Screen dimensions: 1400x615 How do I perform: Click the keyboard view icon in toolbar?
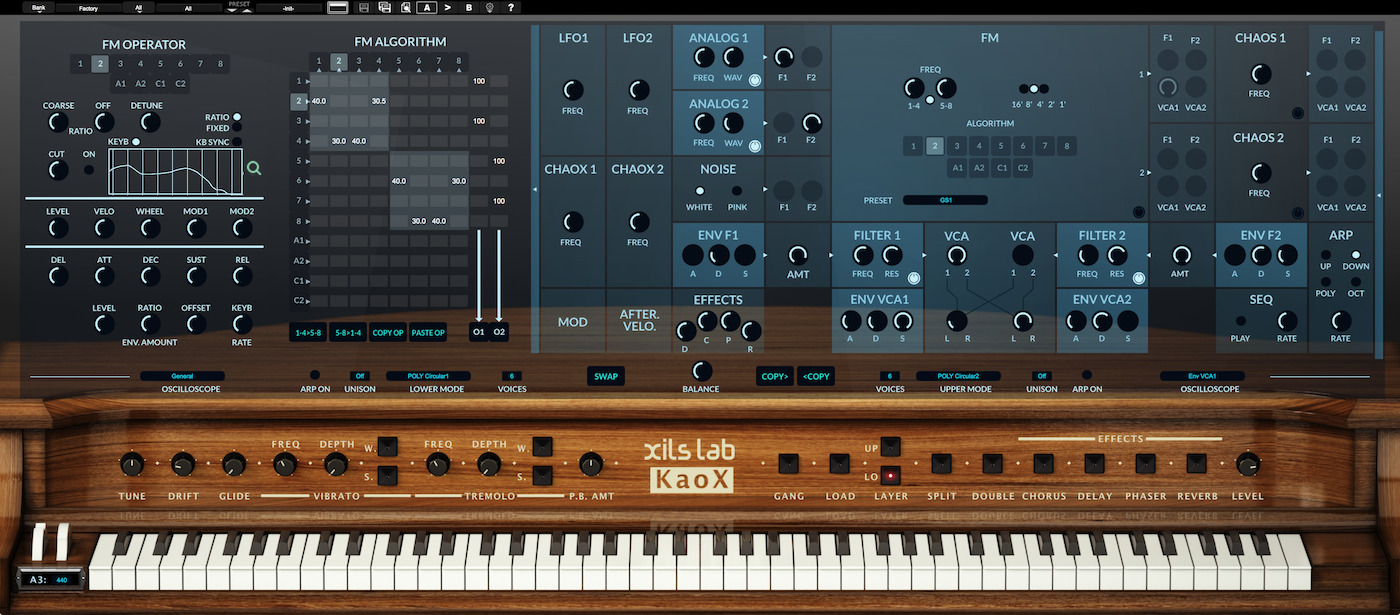point(337,6)
